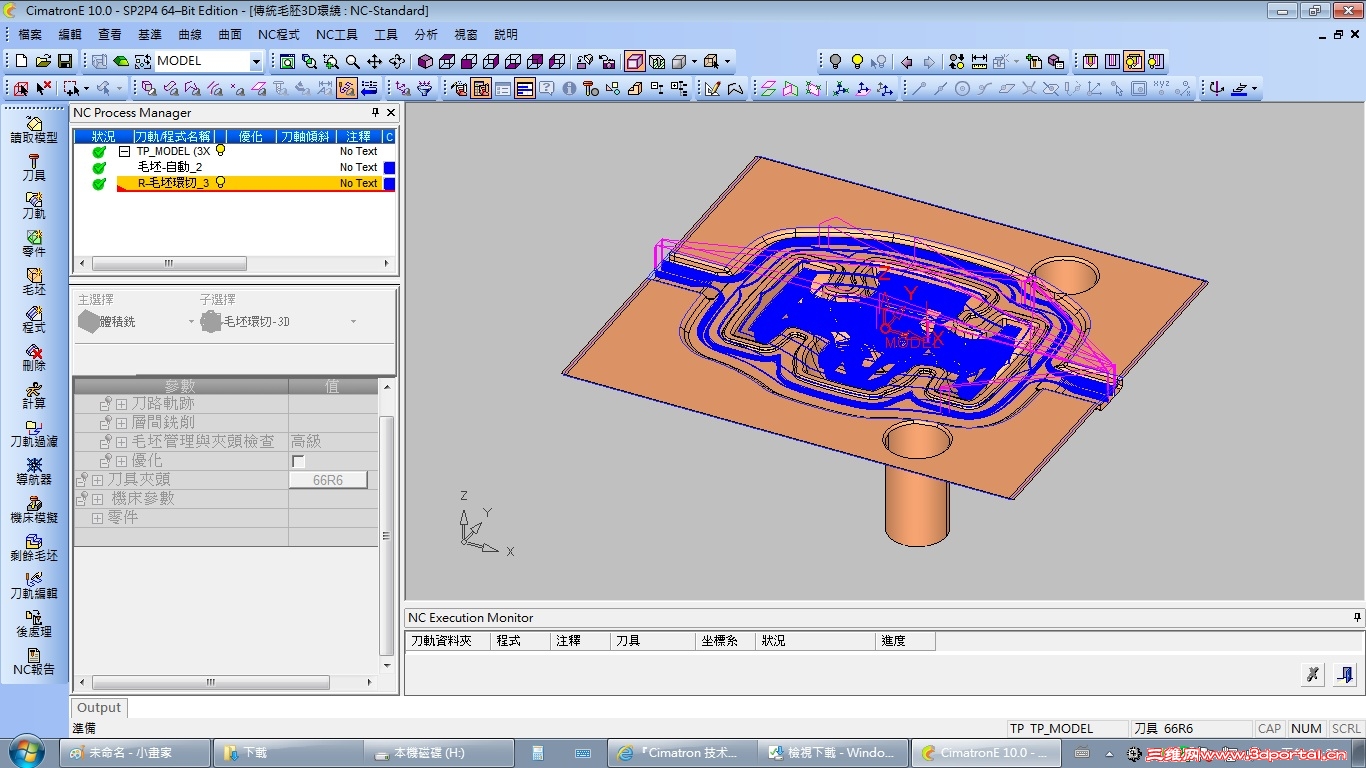Click the Save floppy disk toolbar icon

pyautogui.click(x=65, y=61)
